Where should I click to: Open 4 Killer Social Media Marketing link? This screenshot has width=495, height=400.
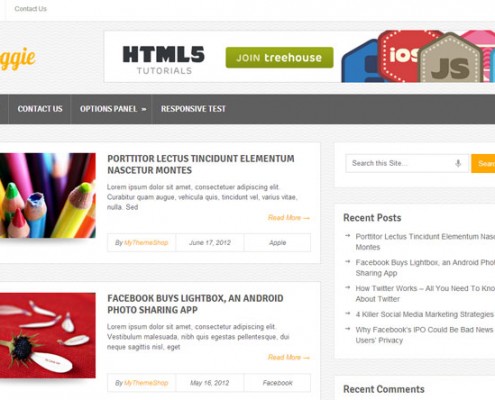point(424,314)
